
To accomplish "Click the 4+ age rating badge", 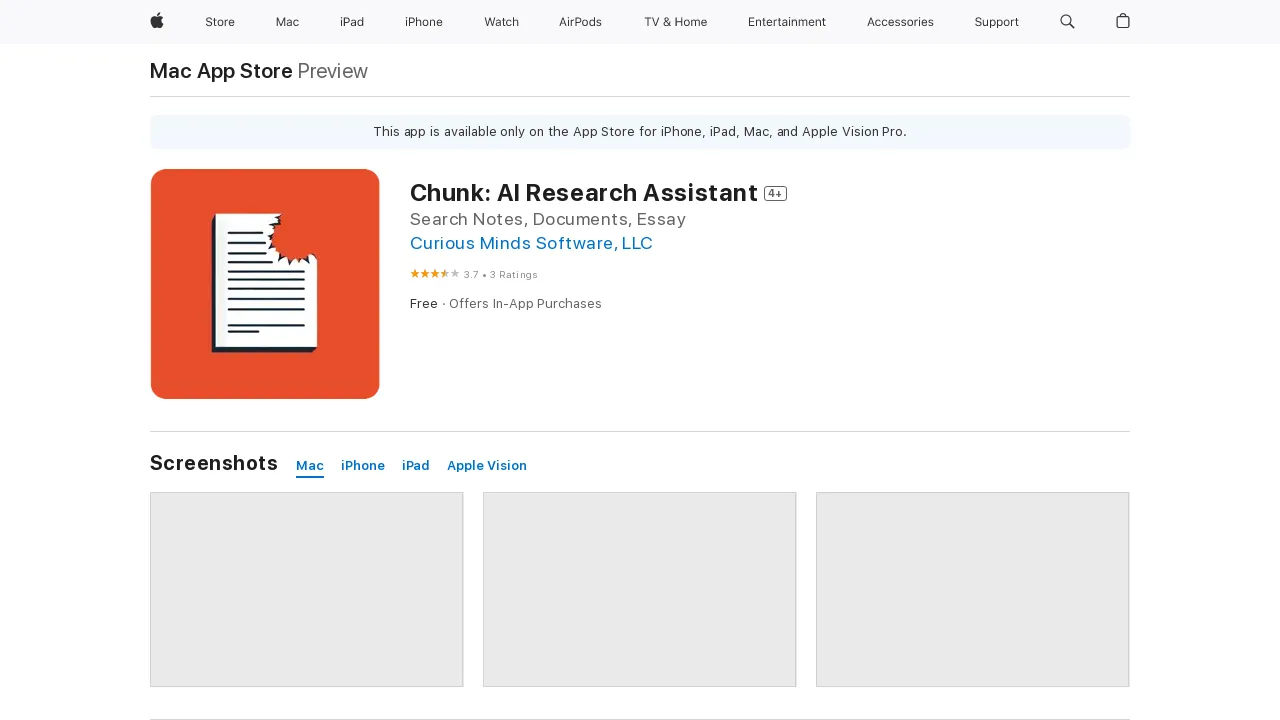I will tap(775, 194).
